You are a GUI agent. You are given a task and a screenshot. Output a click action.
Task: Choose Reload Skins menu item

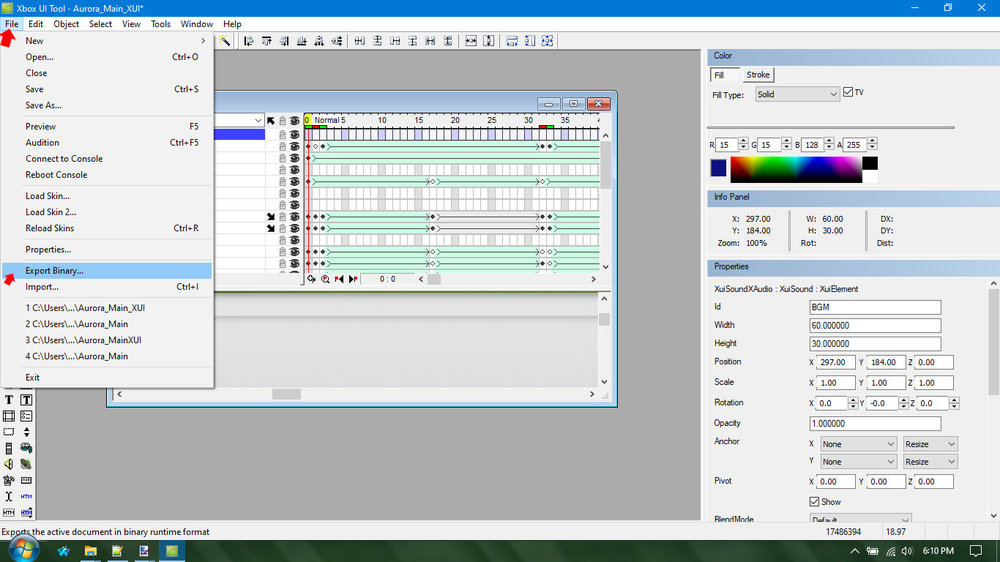point(107,228)
